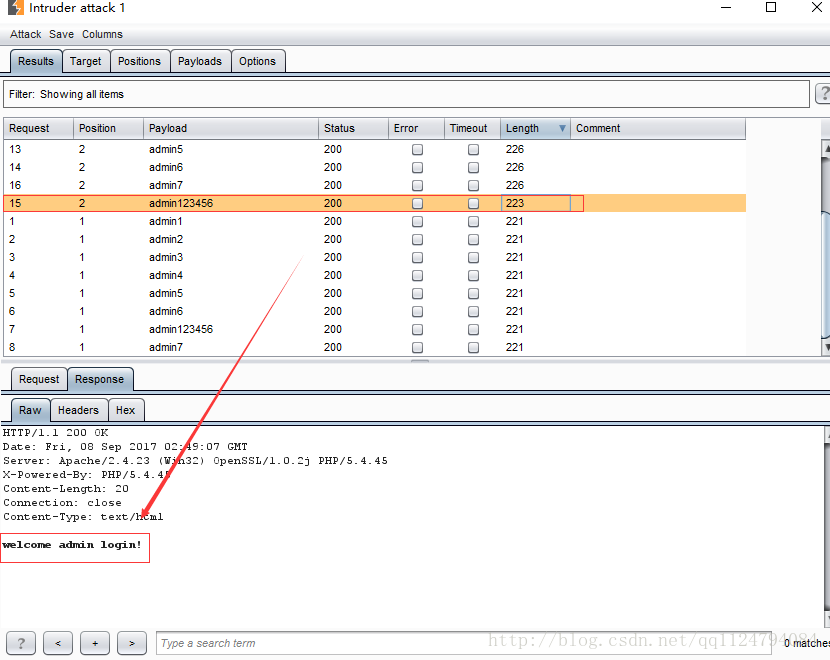Screen dimensions: 830x660
Task: Toggle Error checkbox for request 14
Action: pos(417,167)
